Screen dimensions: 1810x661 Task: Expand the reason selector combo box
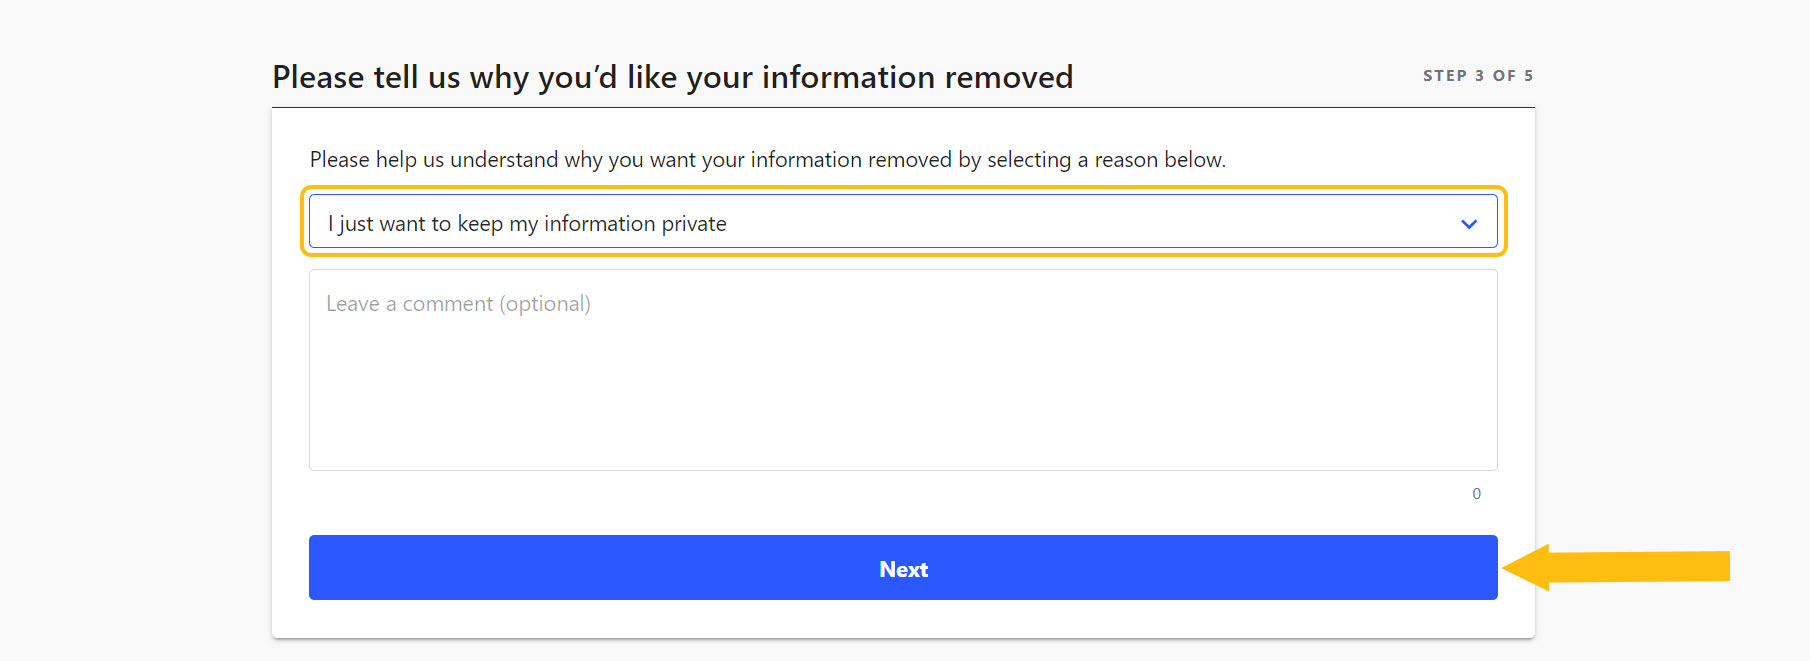coord(1100,222)
